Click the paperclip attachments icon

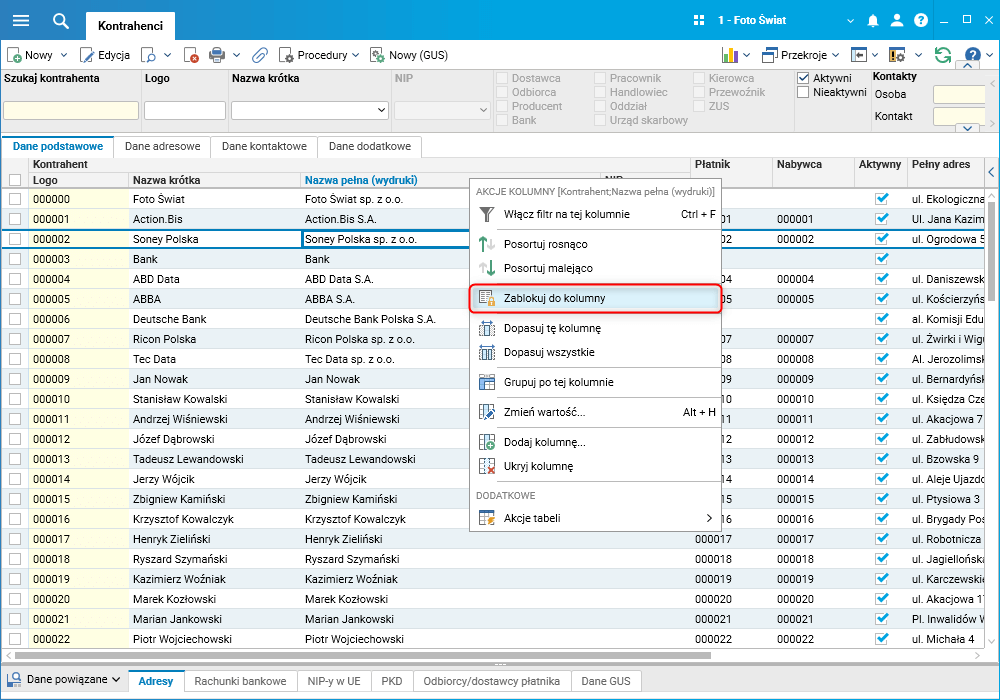(259, 55)
